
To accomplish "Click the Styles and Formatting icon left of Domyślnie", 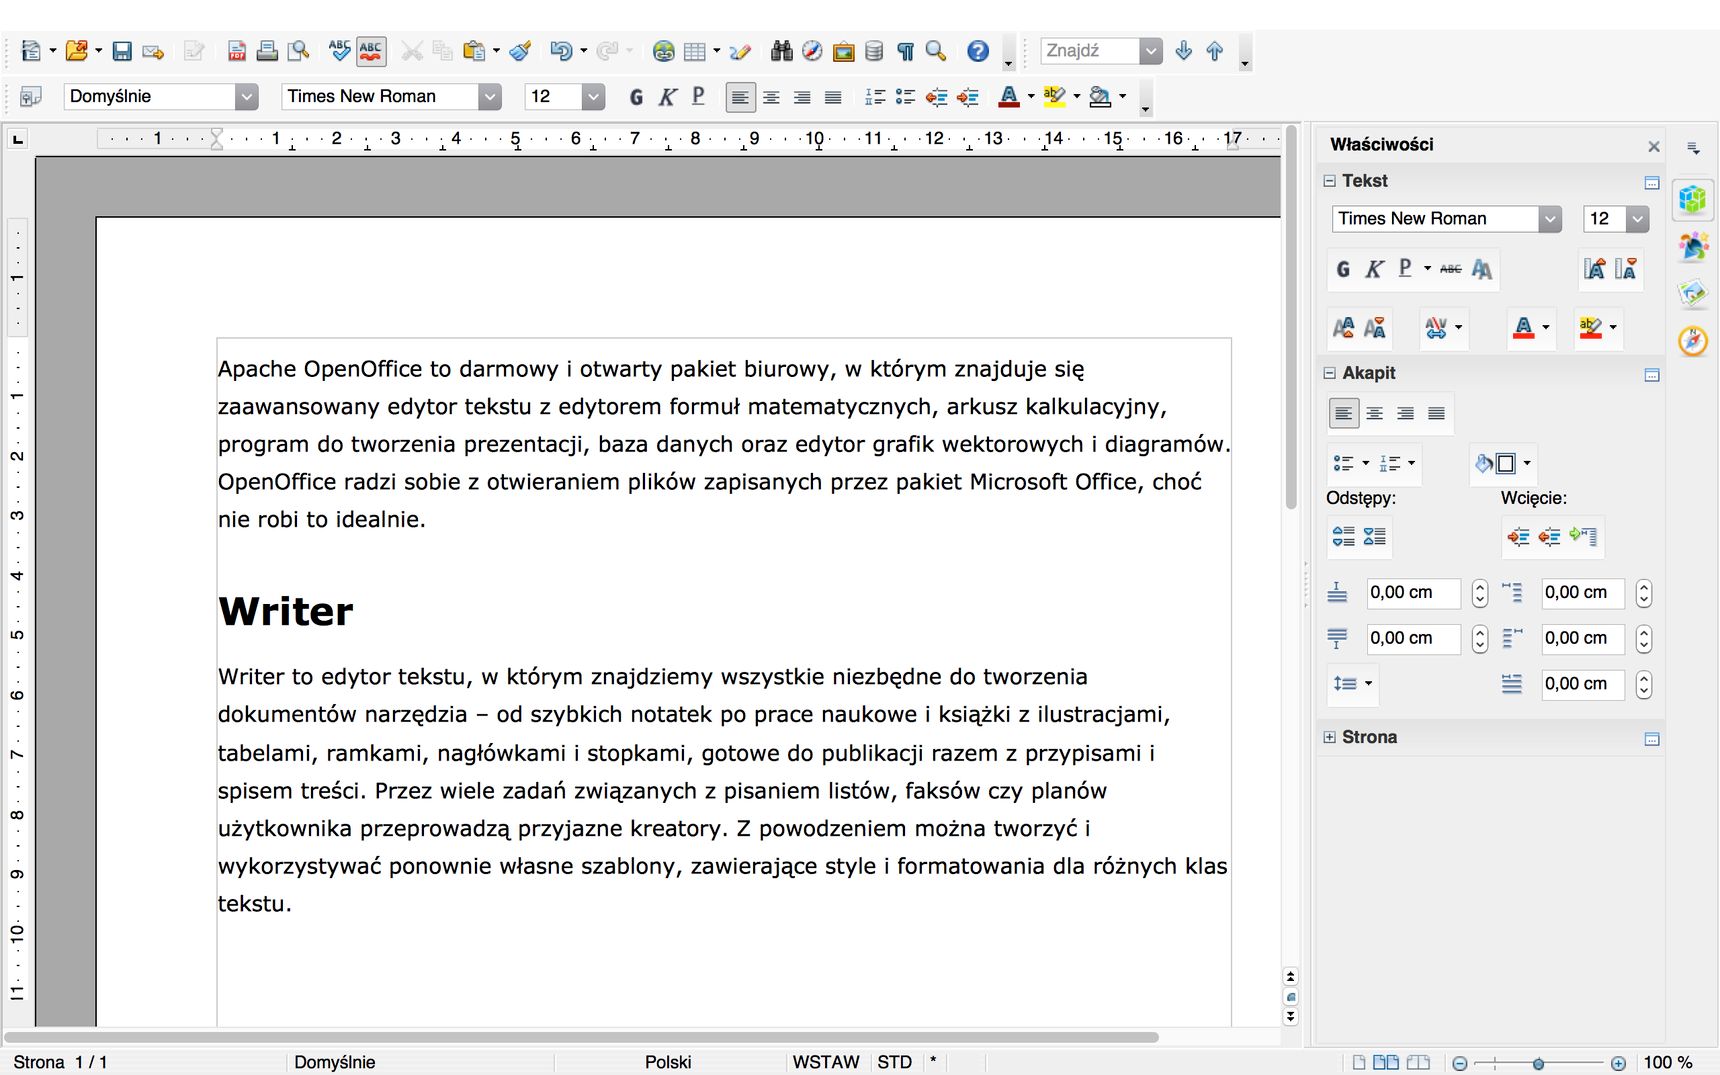I will (x=31, y=97).
